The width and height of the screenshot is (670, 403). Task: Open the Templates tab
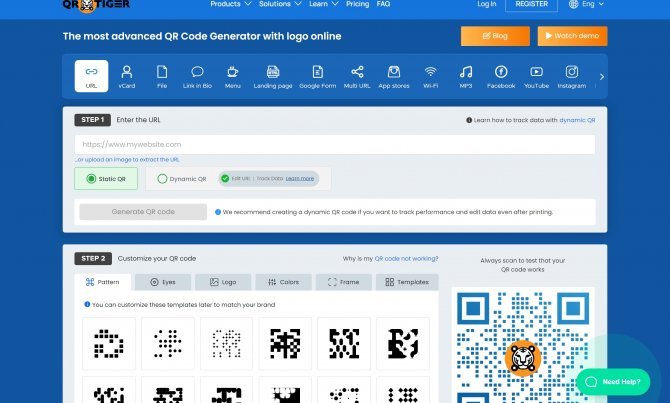pos(407,282)
